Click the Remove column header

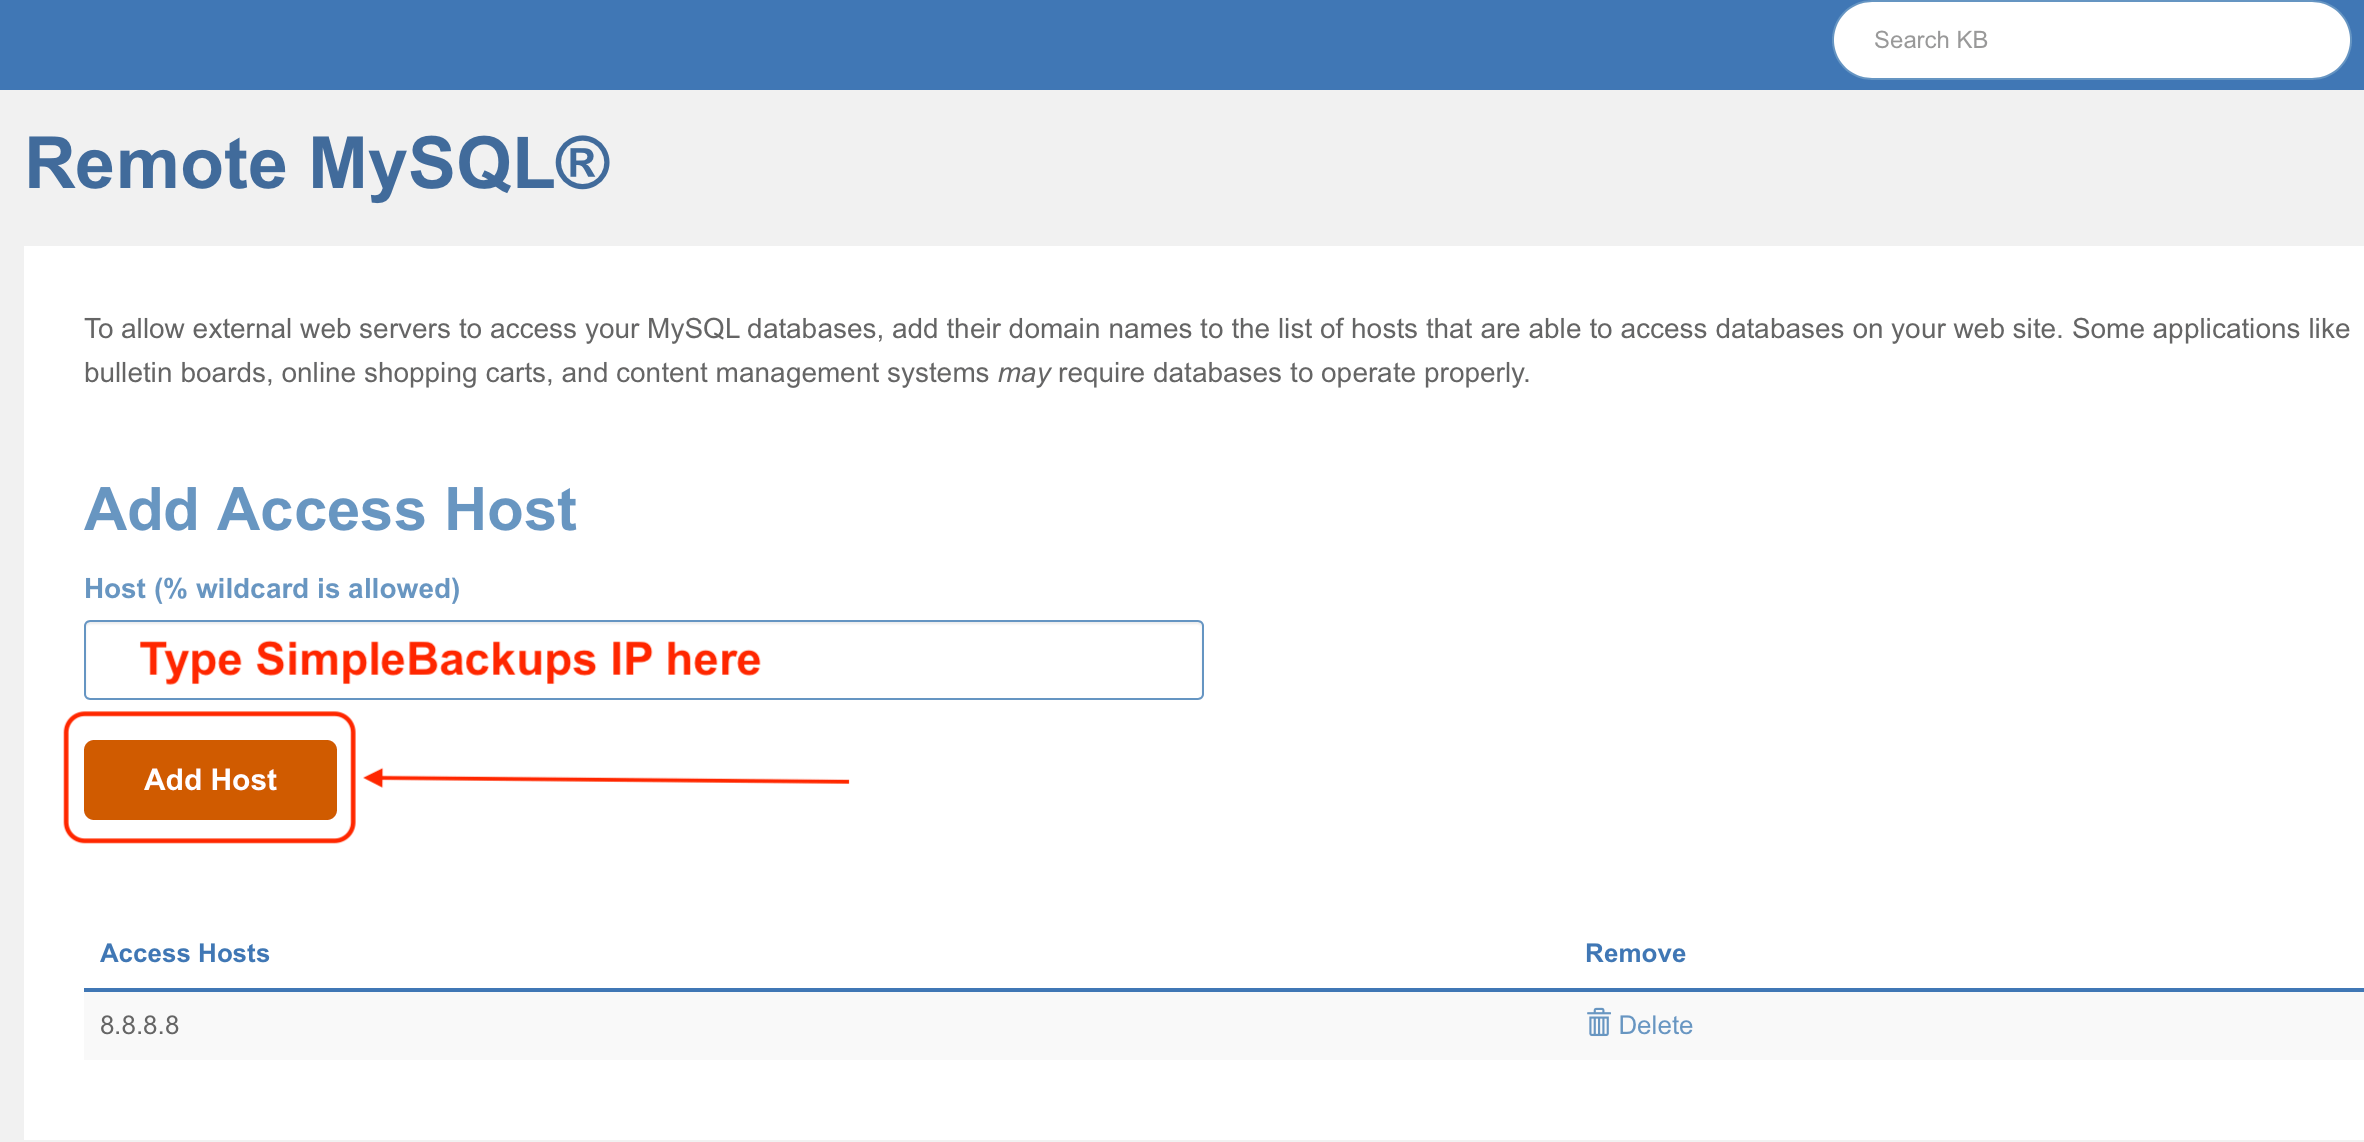click(1635, 953)
